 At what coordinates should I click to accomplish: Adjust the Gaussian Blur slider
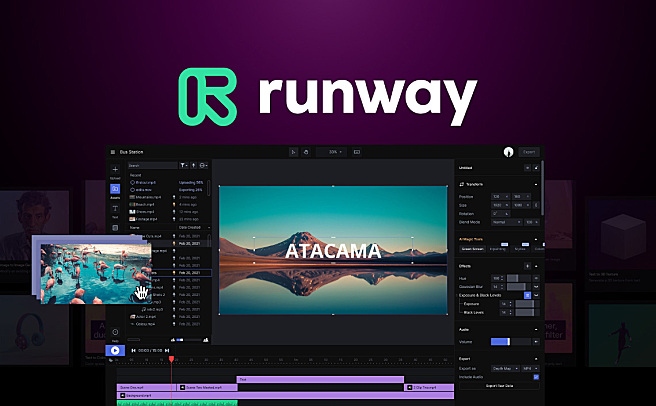point(519,287)
